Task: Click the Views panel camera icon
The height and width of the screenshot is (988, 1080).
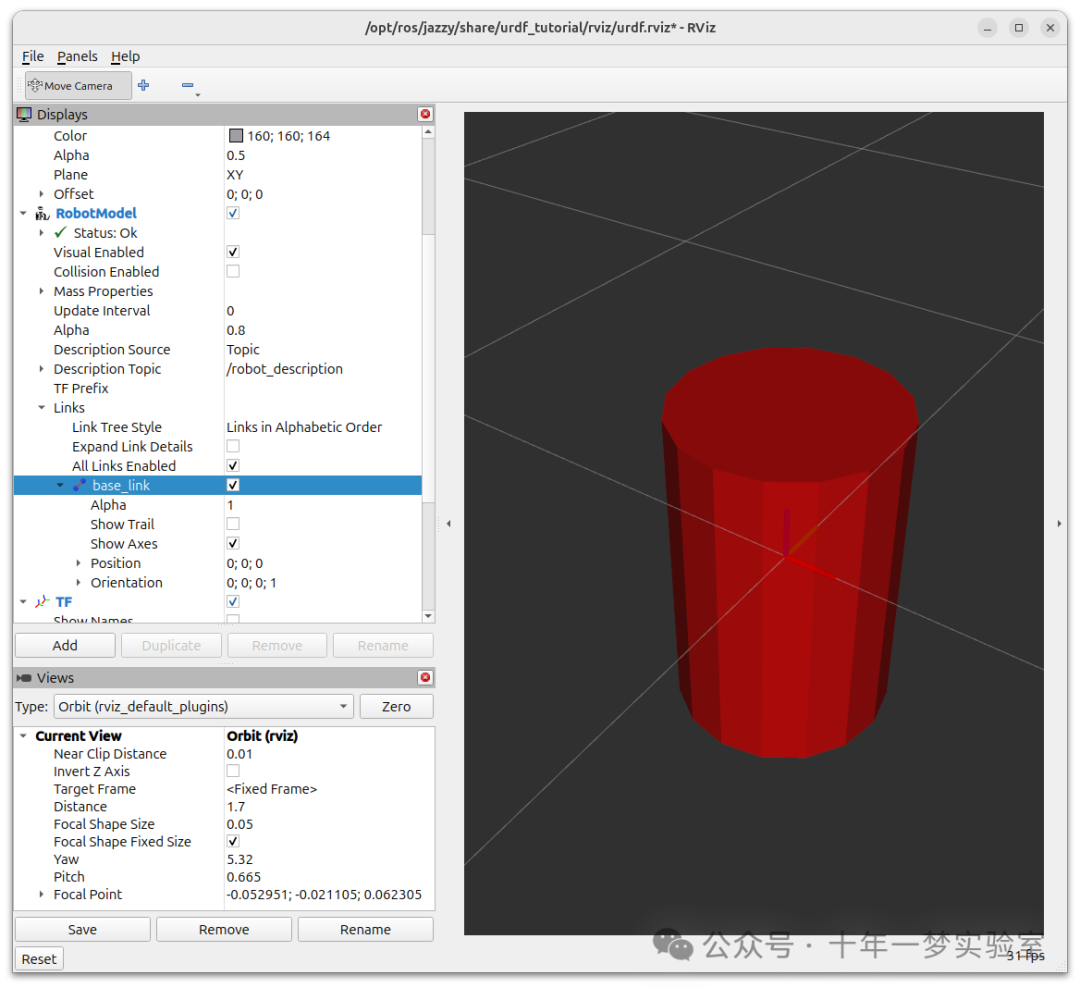Action: click(24, 678)
